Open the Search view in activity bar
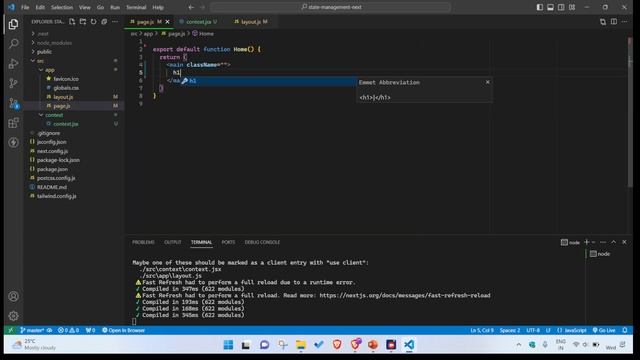The height and width of the screenshot is (360, 640). click(x=13, y=44)
